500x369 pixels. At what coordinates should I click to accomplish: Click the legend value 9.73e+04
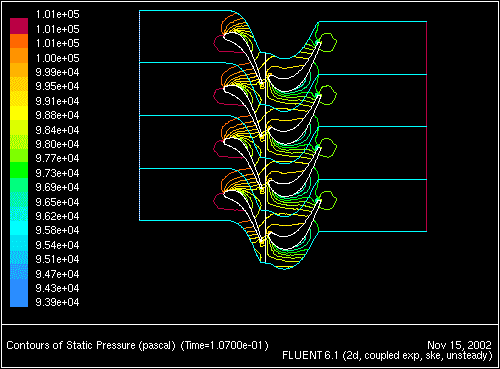[58, 173]
